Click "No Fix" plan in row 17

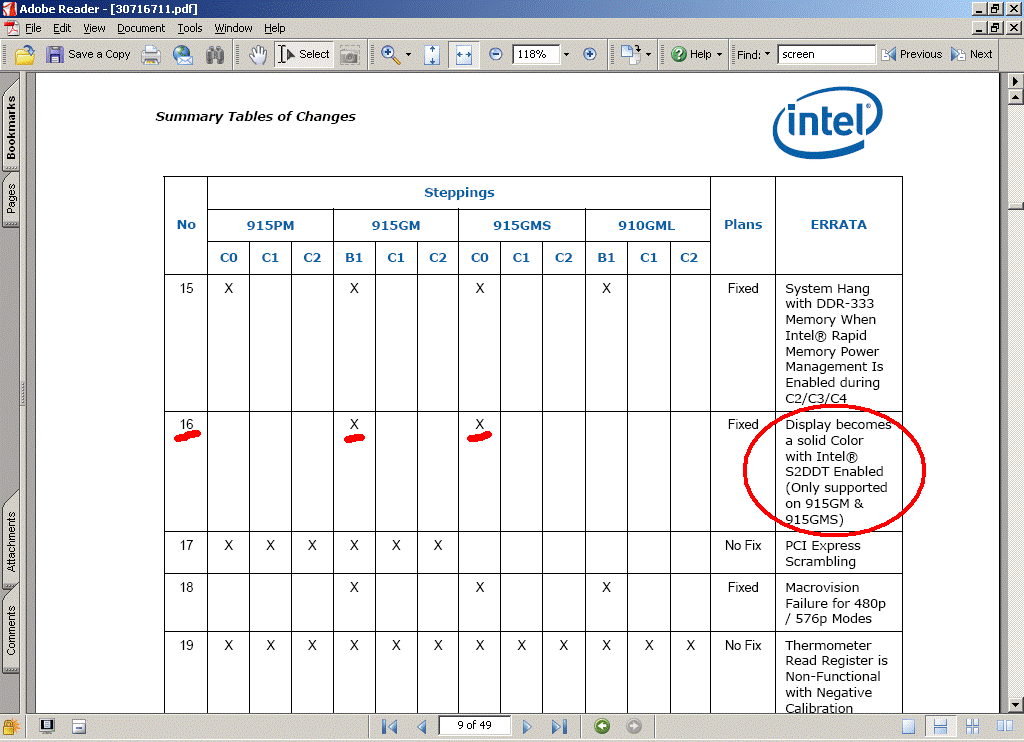tap(743, 545)
